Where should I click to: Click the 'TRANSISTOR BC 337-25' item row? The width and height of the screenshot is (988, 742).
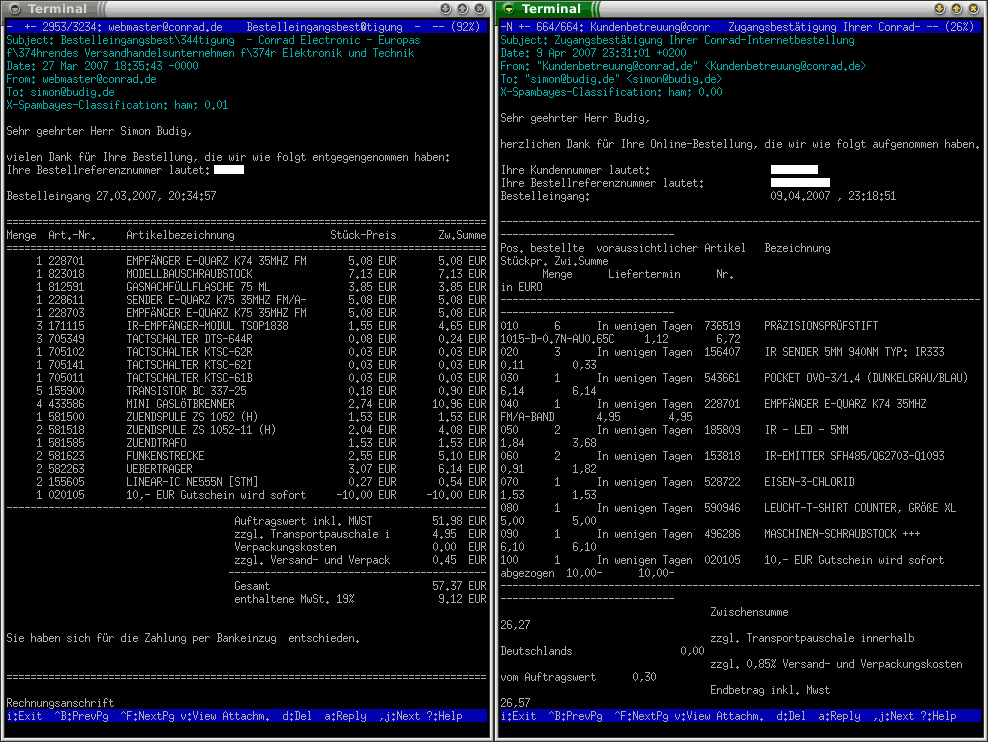tap(246, 391)
